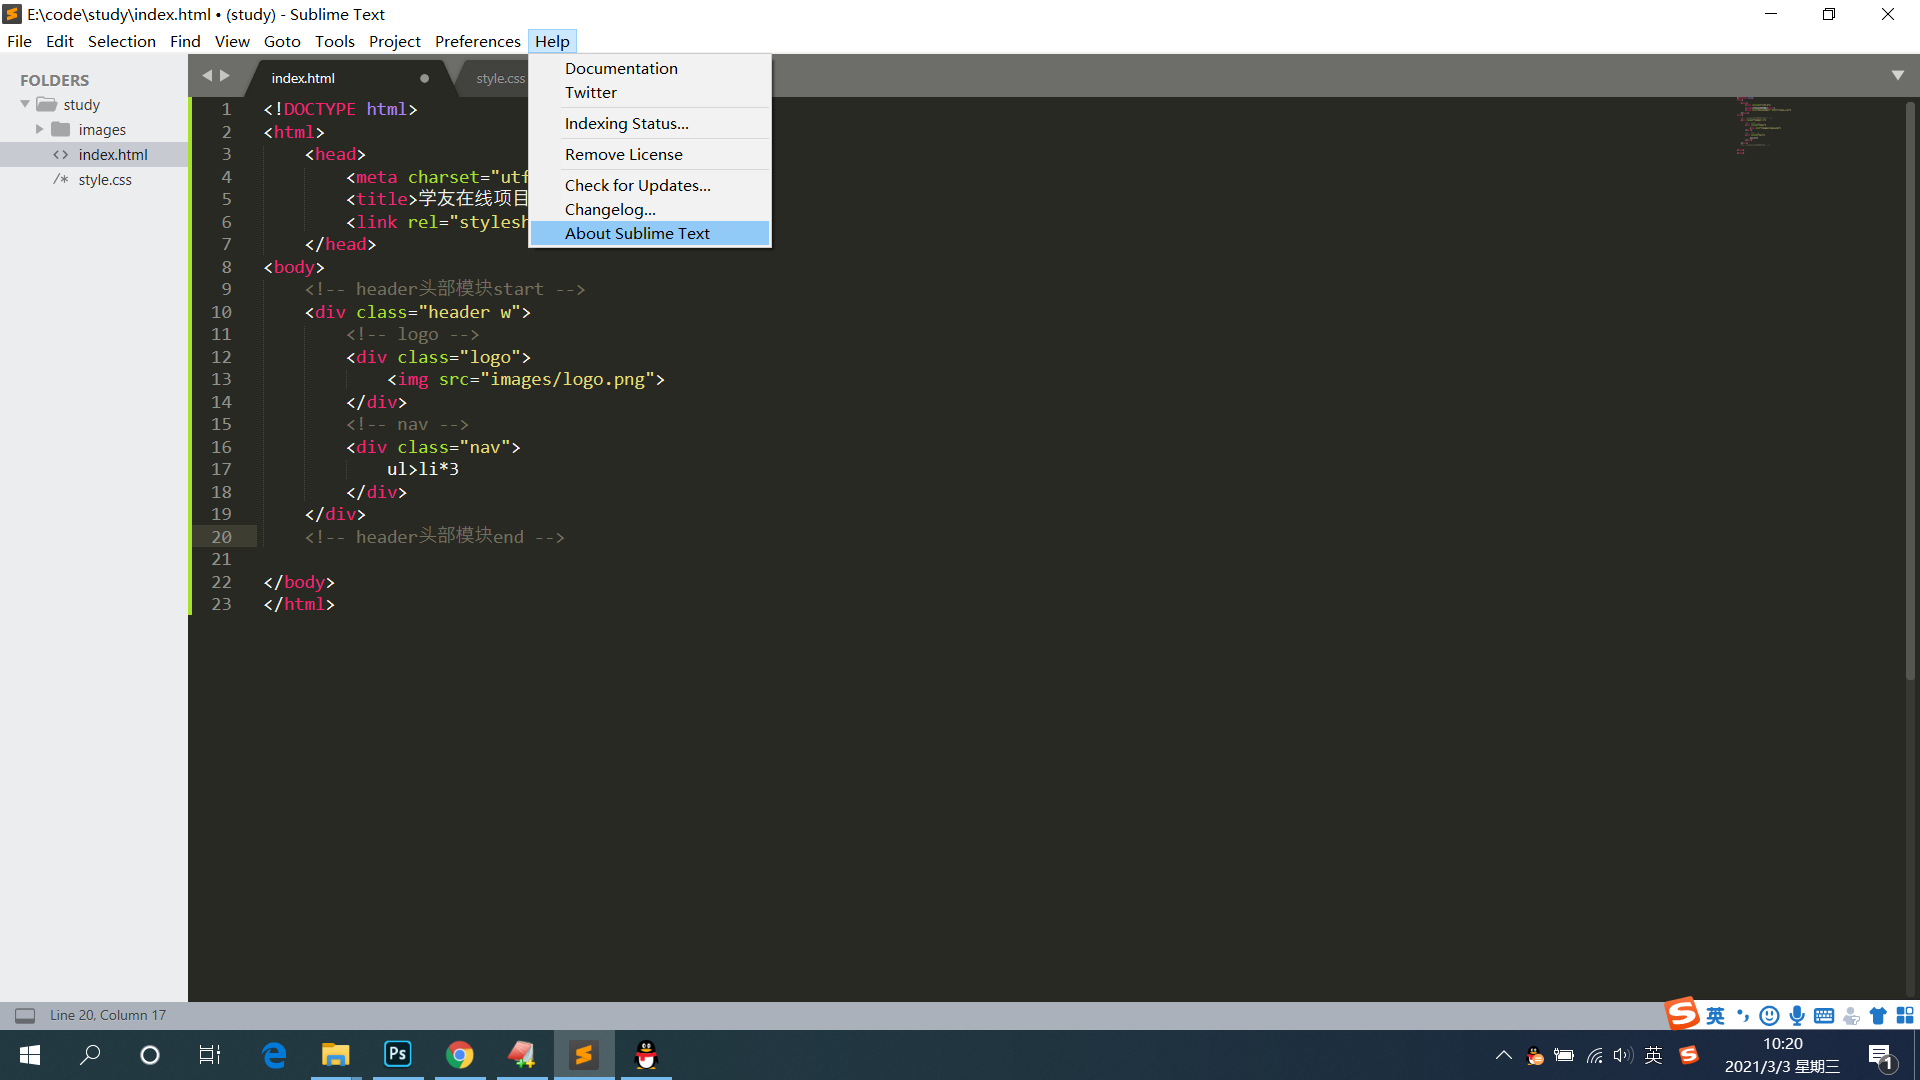1920x1080 pixels.
Task: Open the Goto menu
Action: click(x=281, y=41)
